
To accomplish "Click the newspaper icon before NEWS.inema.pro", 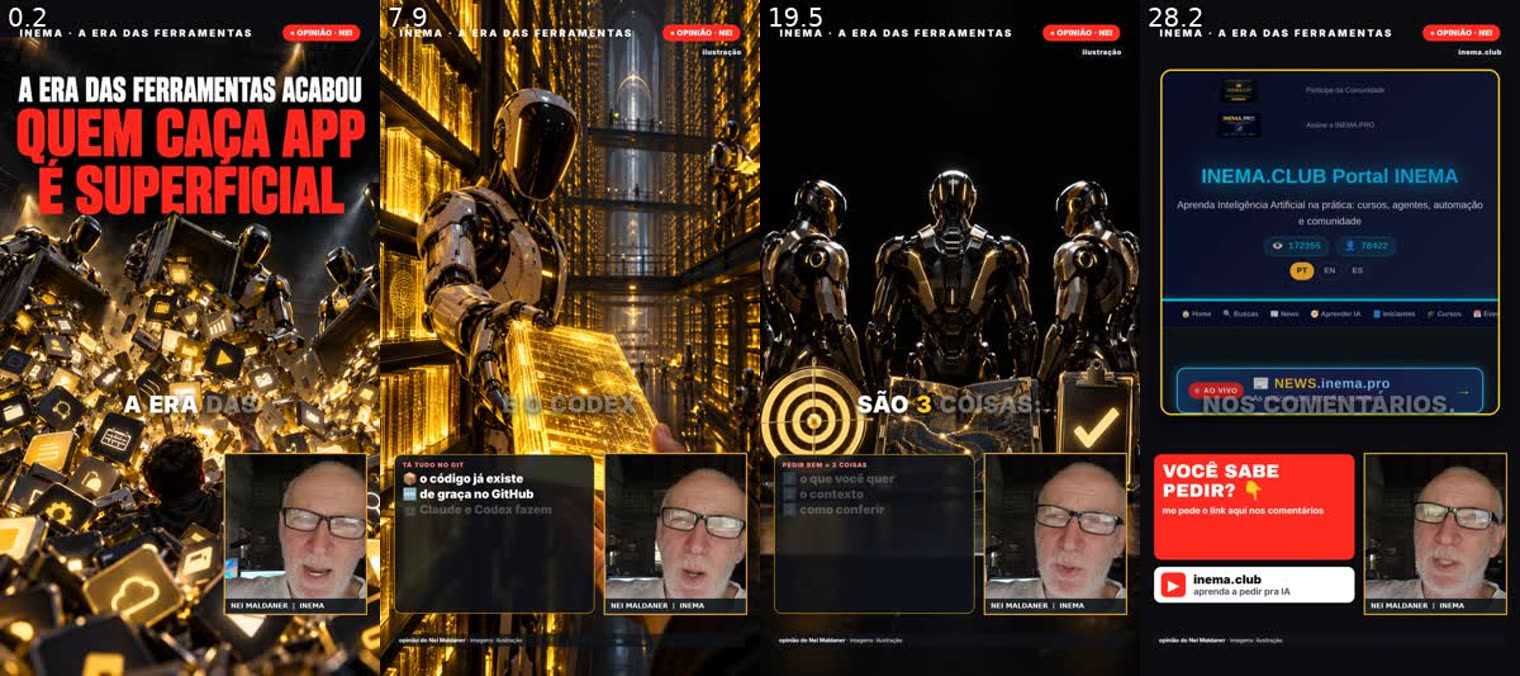I will pyautogui.click(x=1261, y=383).
